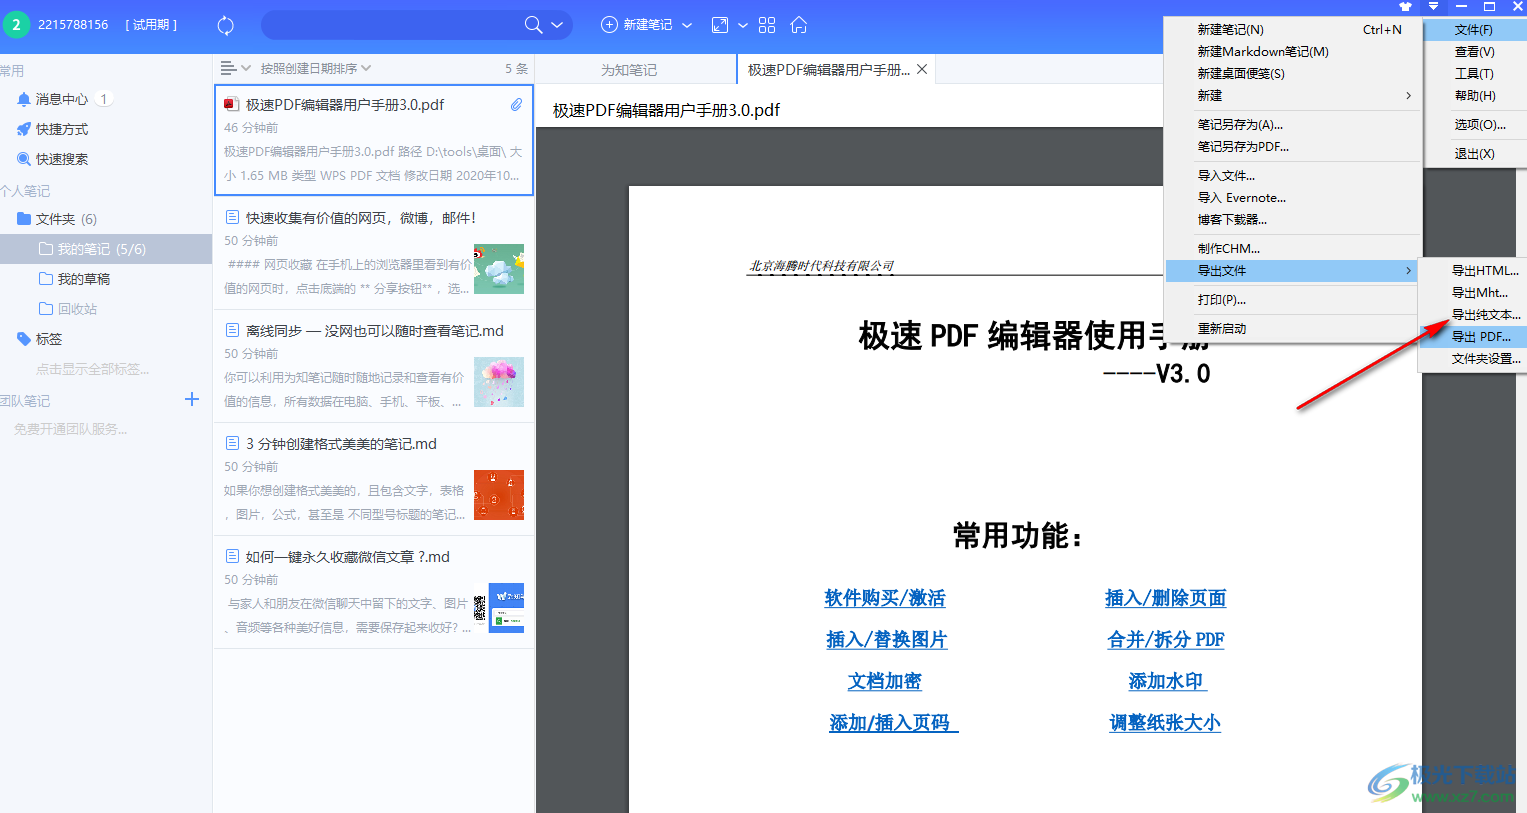The height and width of the screenshot is (813, 1527).
Task: Click the skin shirt icon in title bar
Action: tap(1405, 6)
